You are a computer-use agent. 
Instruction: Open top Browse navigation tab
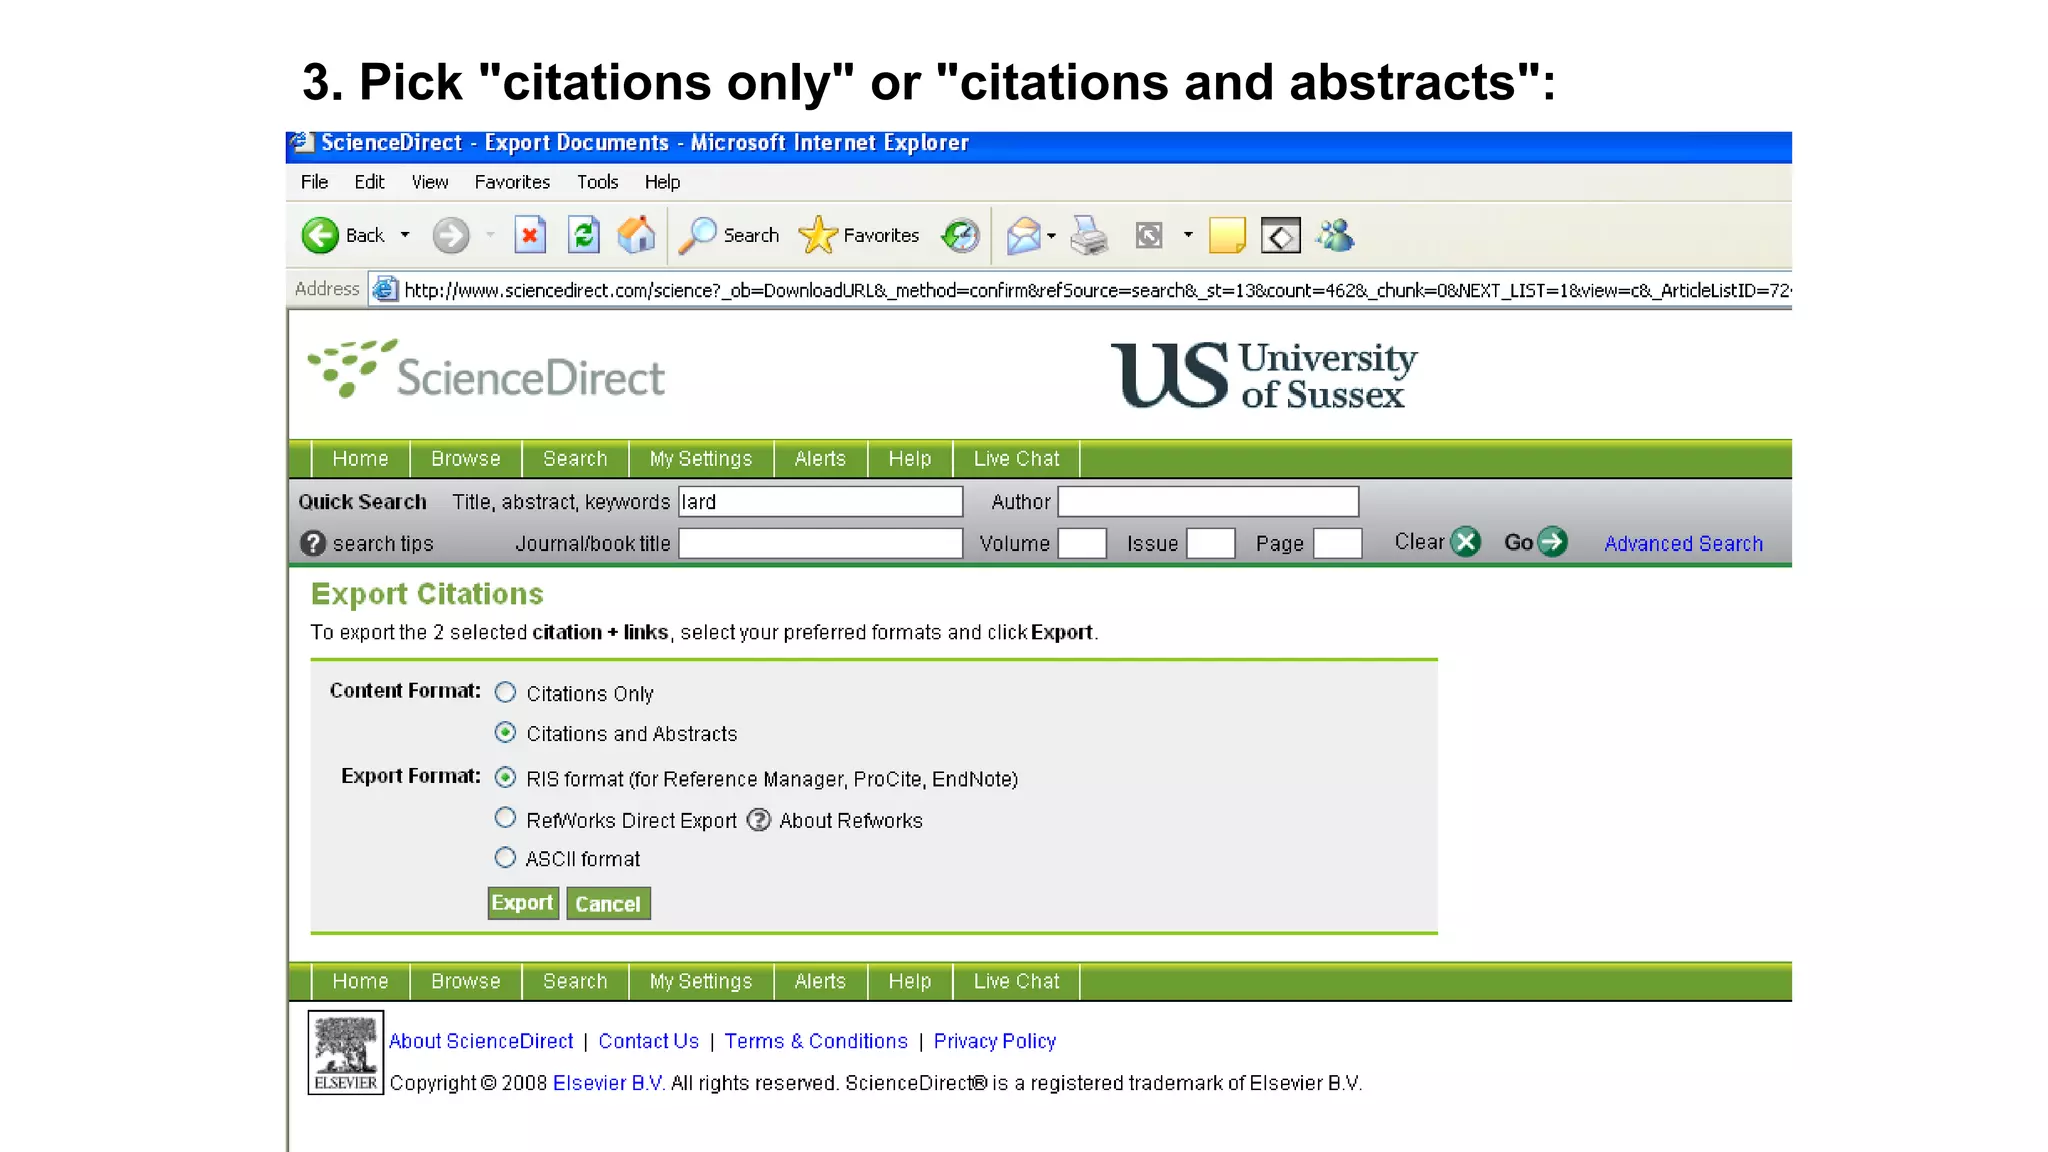(466, 459)
